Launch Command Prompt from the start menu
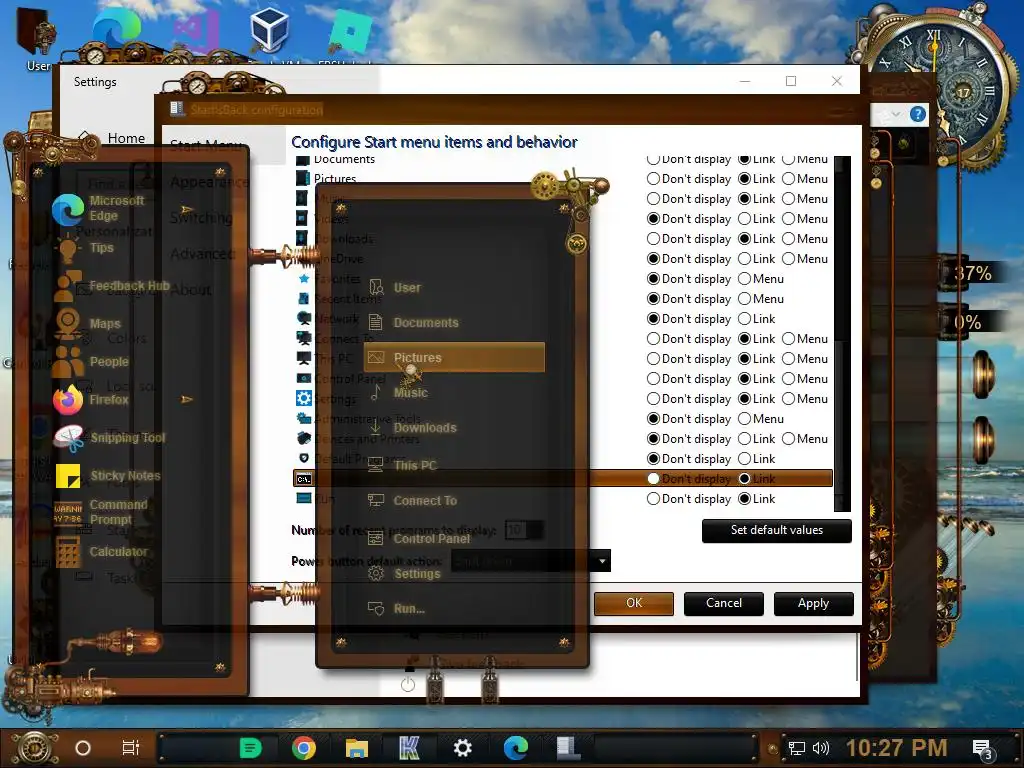This screenshot has width=1024, height=768. pyautogui.click(x=101, y=513)
